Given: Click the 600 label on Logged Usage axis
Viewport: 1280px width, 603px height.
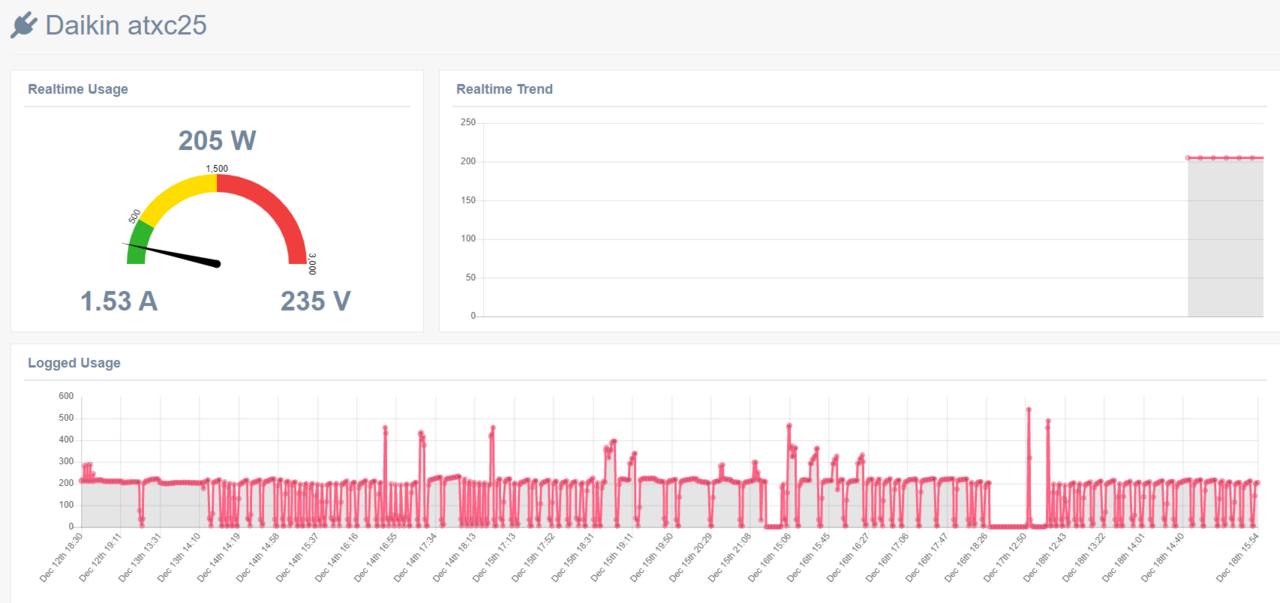Looking at the screenshot, I should point(66,396).
